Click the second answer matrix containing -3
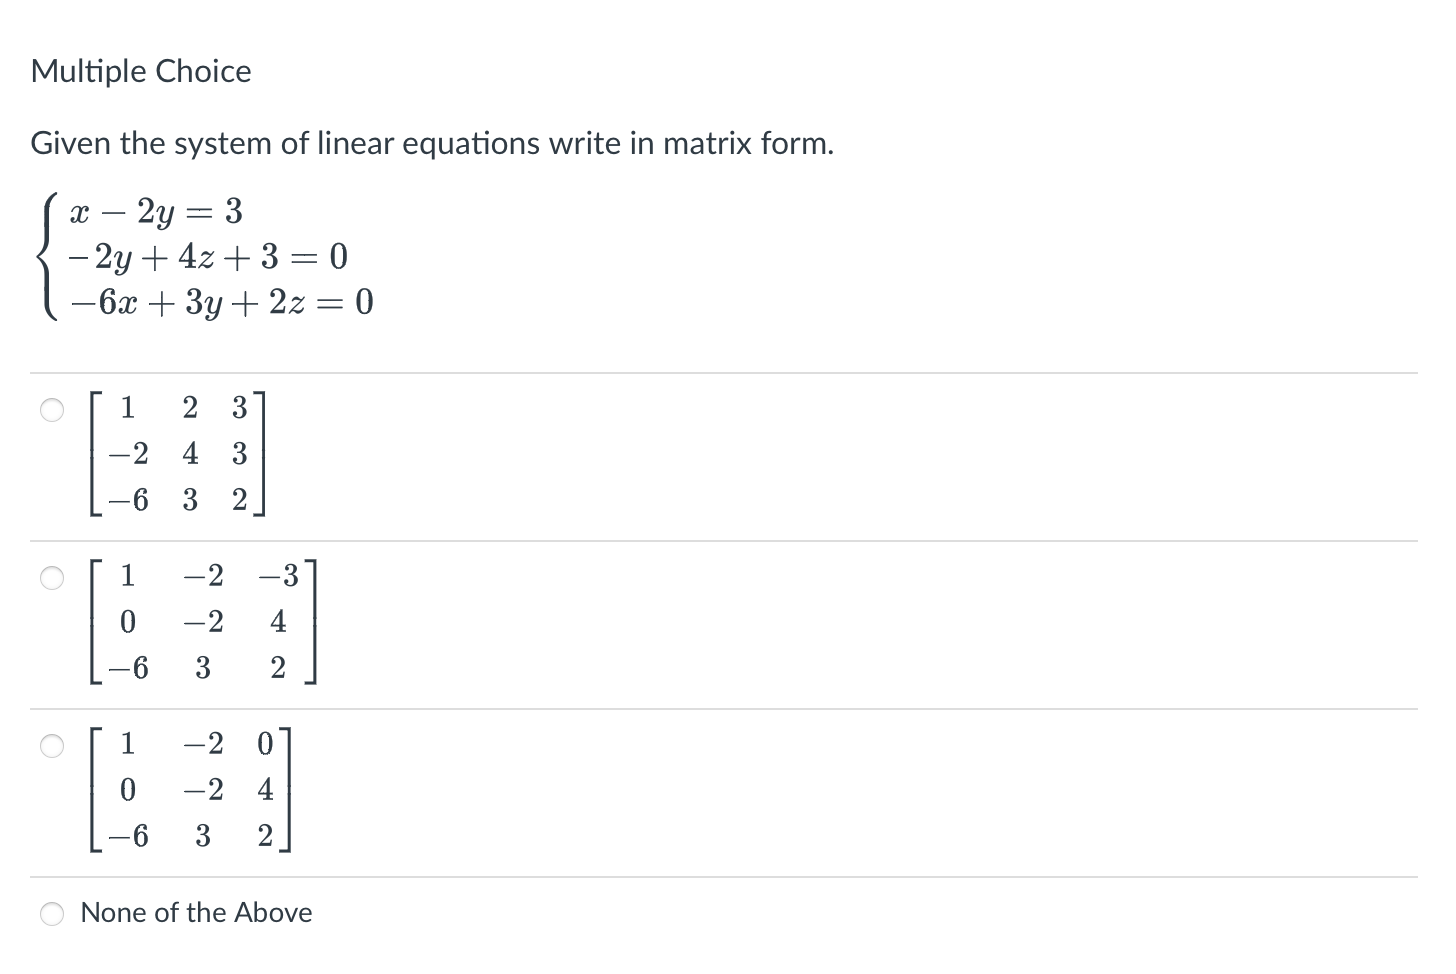1456x974 pixels. (203, 623)
